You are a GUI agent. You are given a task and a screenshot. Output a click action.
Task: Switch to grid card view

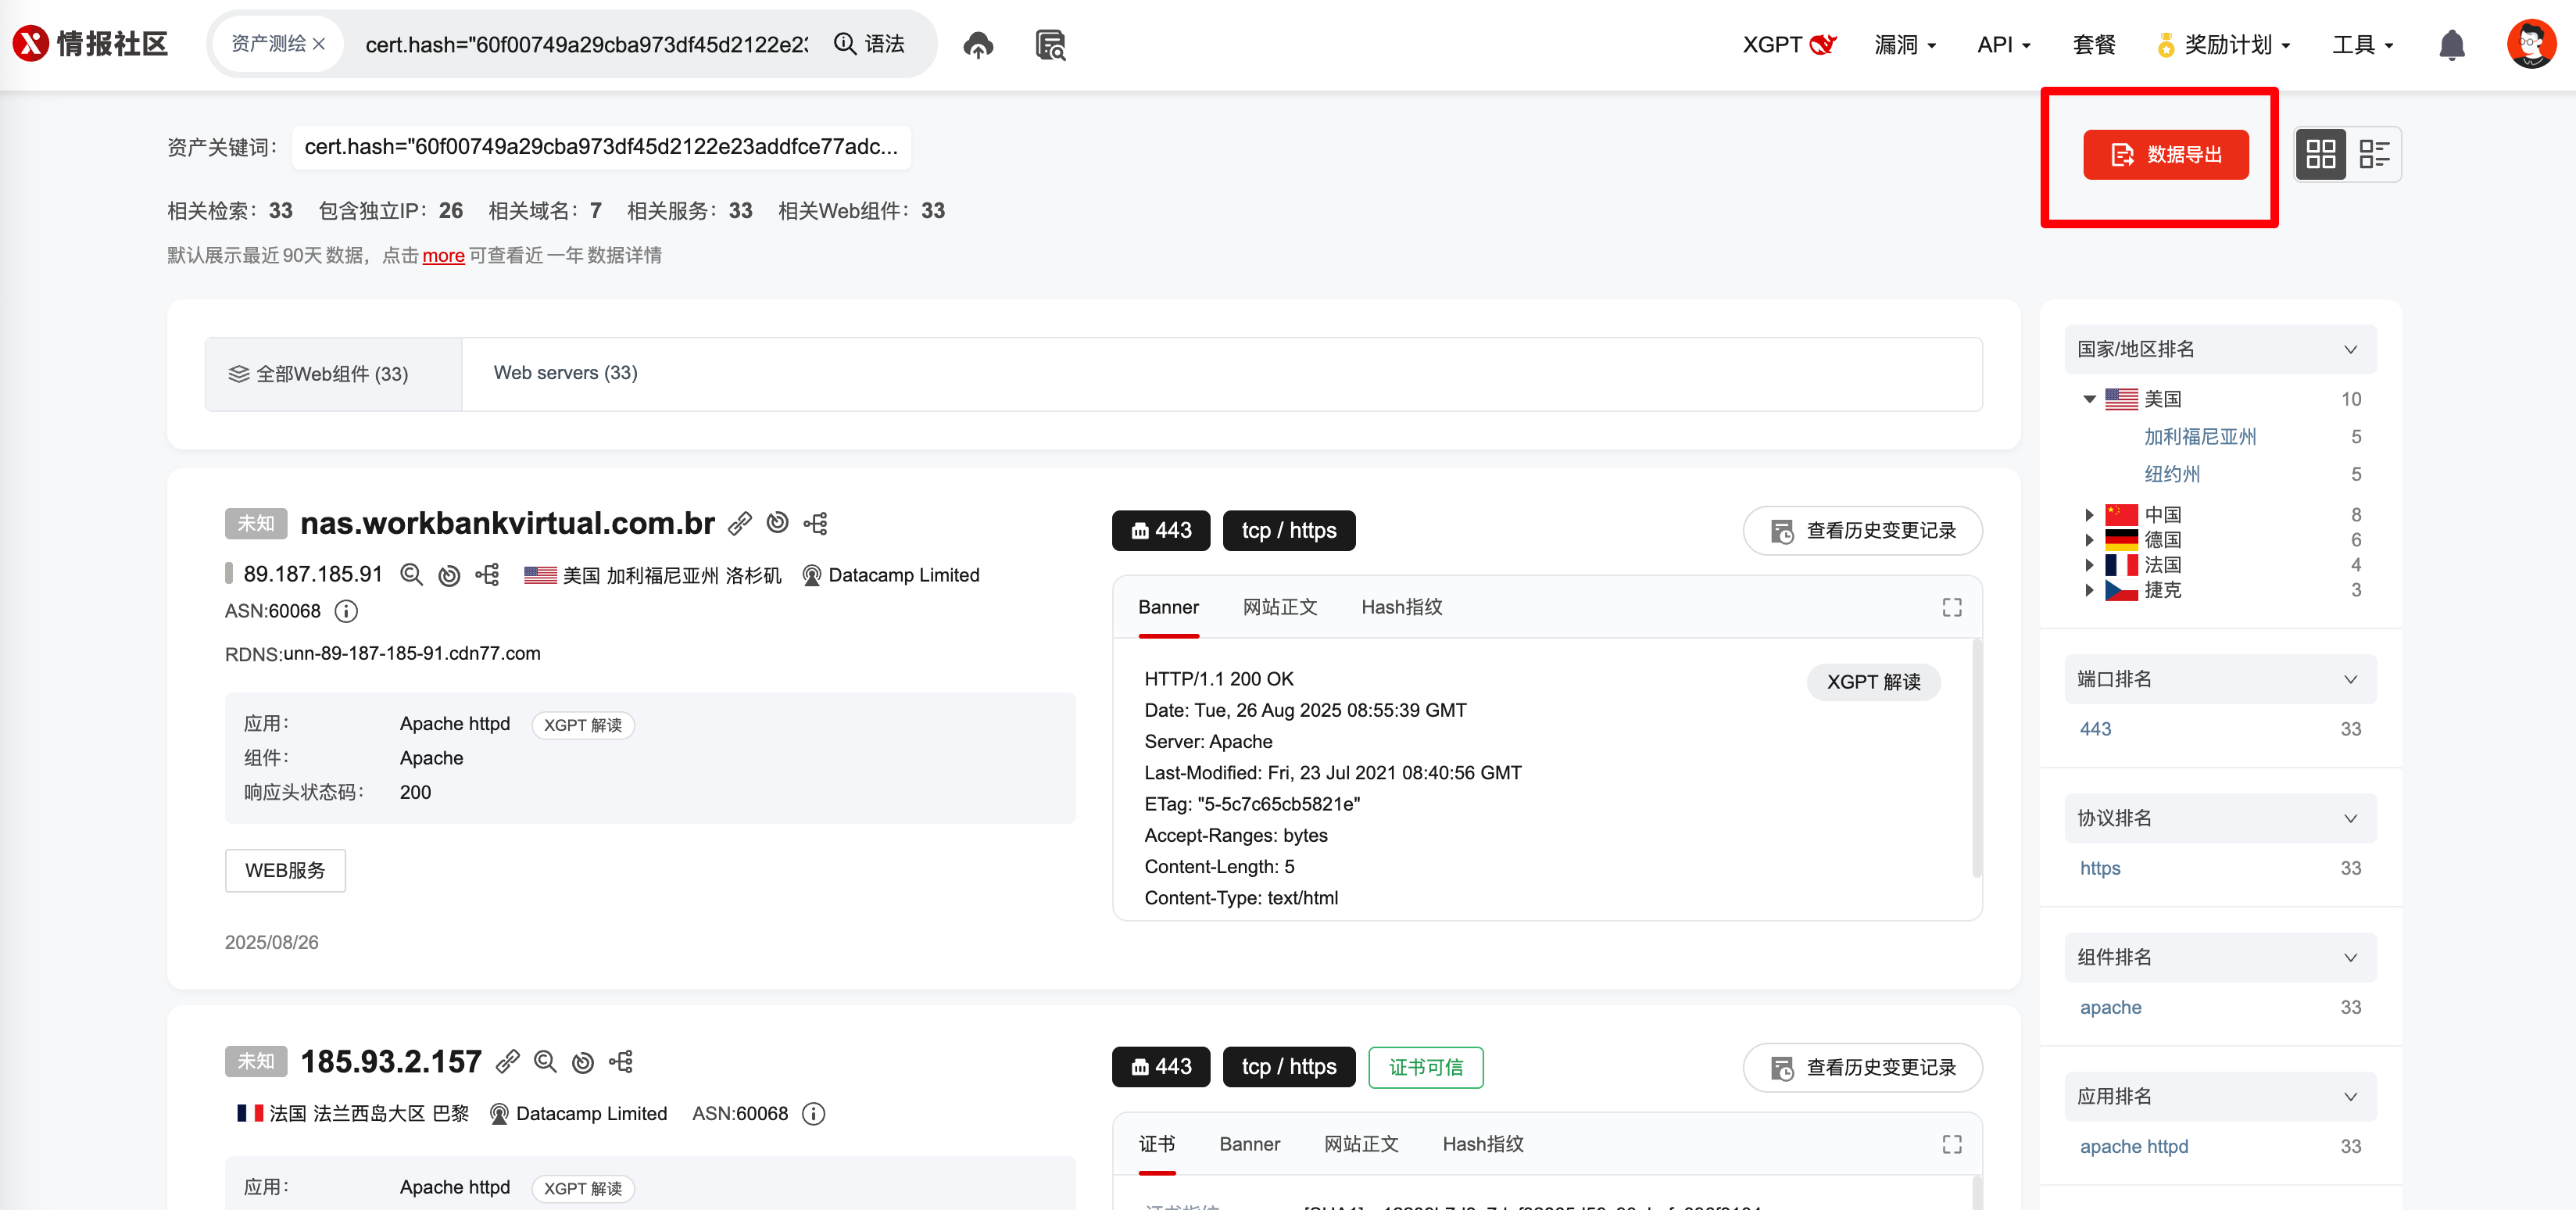click(x=2320, y=154)
